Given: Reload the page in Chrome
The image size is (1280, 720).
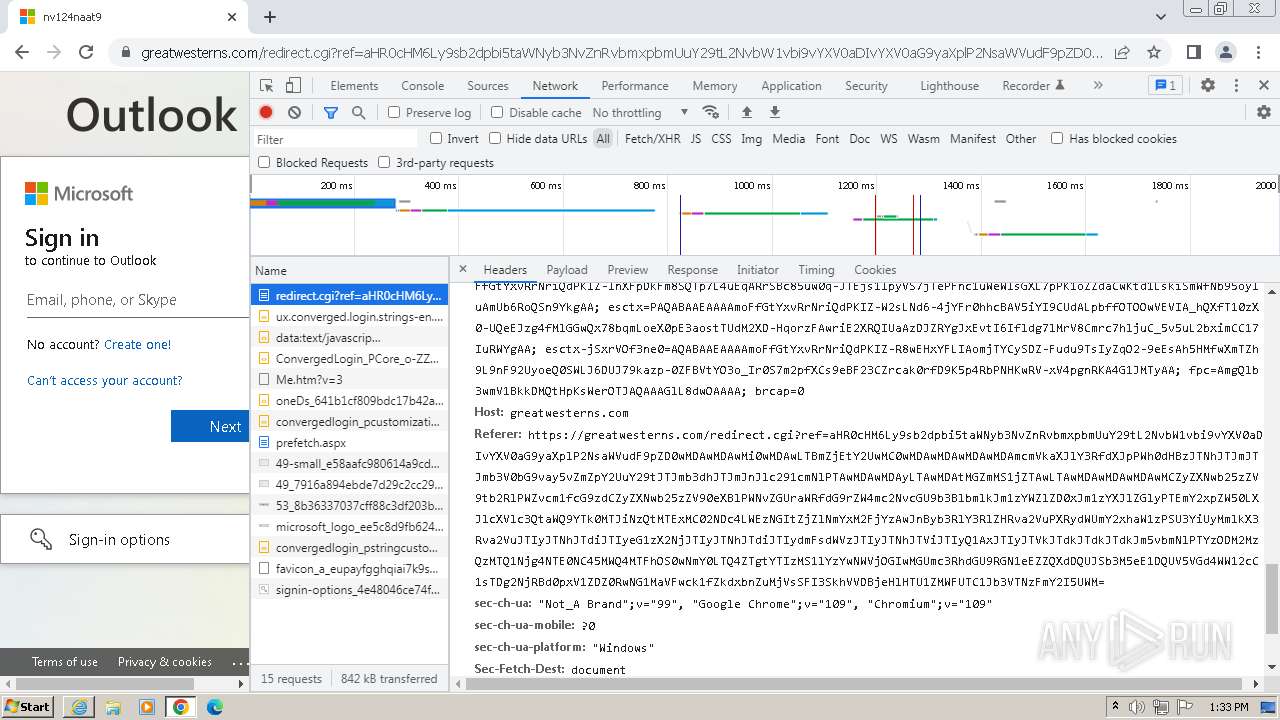Looking at the screenshot, I should [86, 52].
